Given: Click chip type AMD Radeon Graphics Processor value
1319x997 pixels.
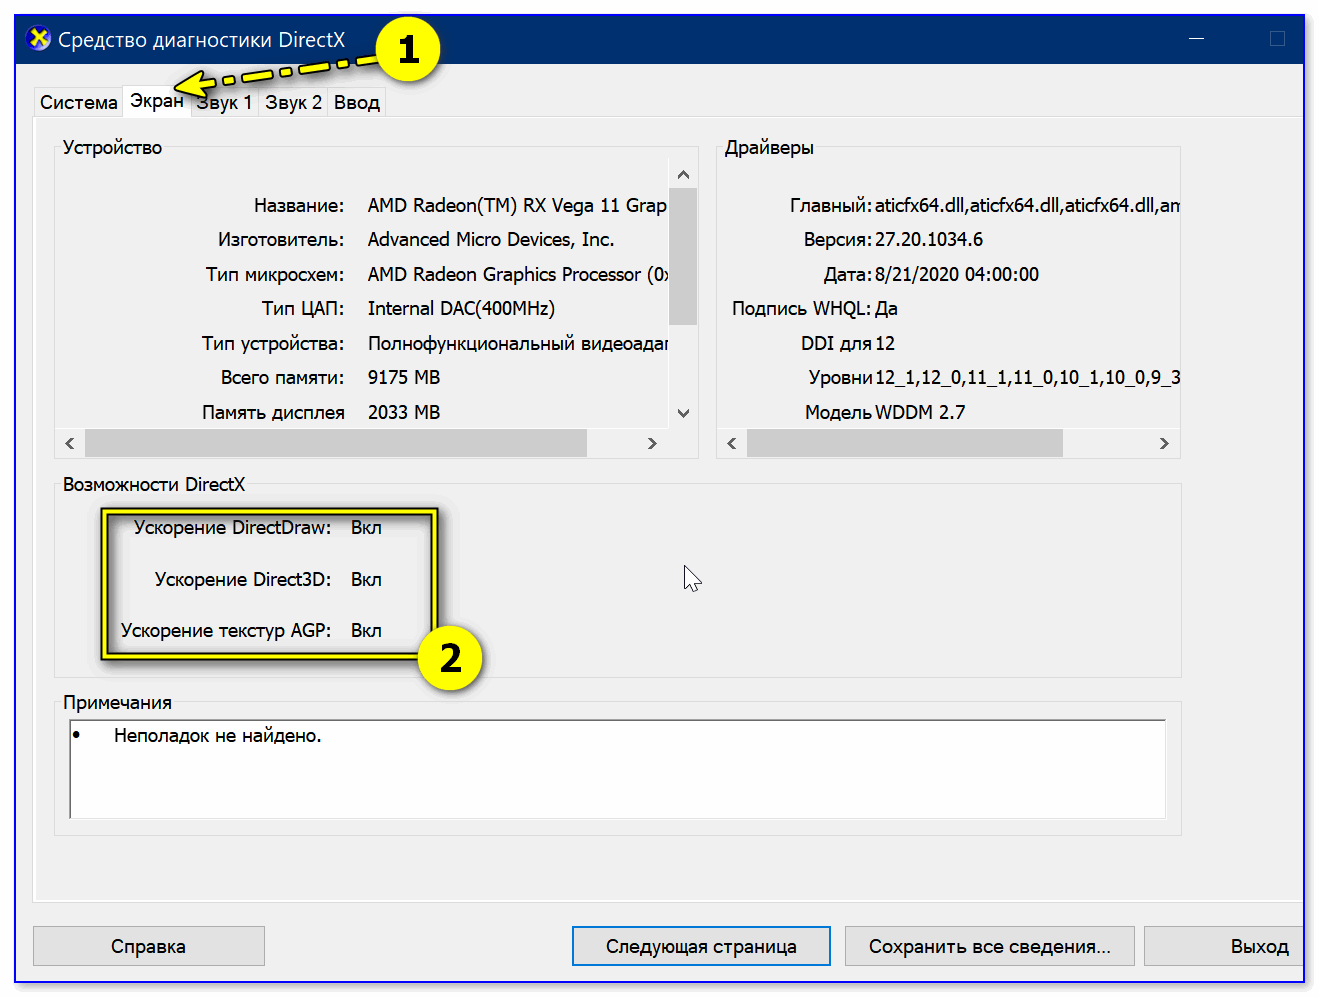Looking at the screenshot, I should click(517, 274).
